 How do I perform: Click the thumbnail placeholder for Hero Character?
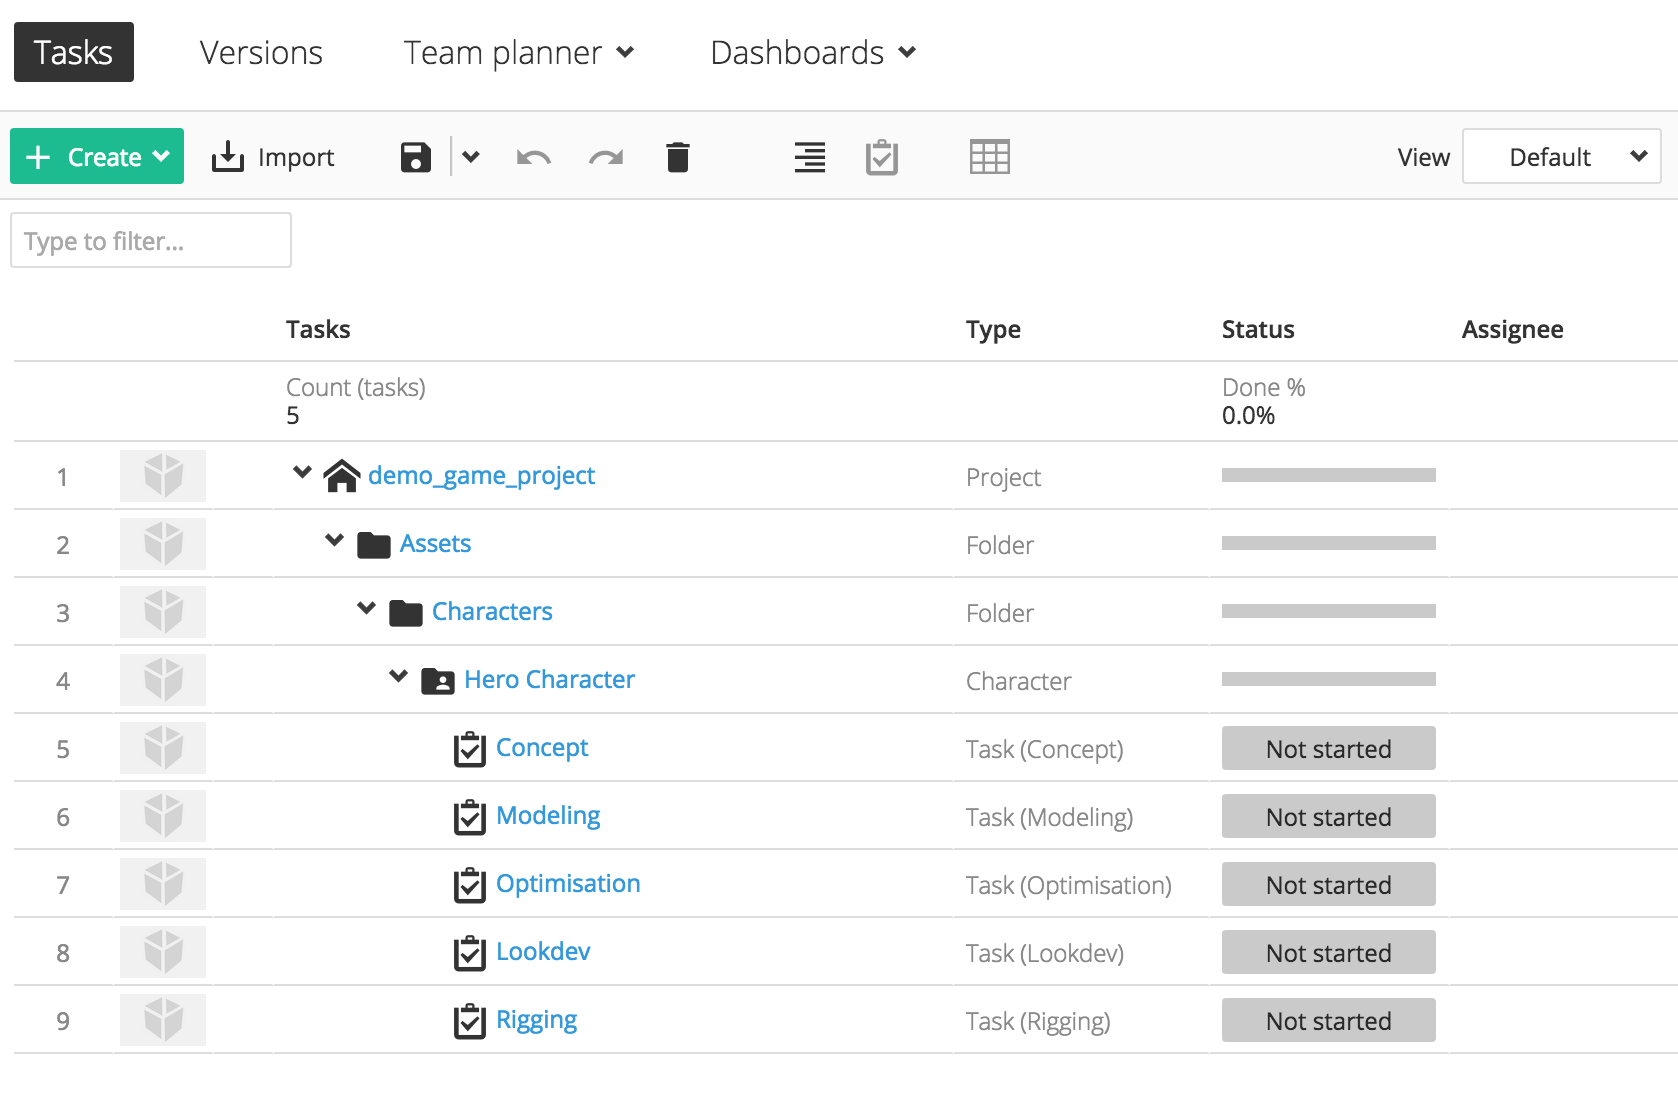click(162, 680)
